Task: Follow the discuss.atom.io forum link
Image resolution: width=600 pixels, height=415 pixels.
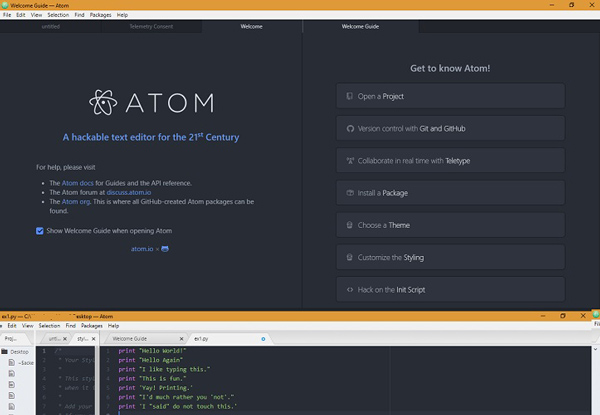Action: coord(129,192)
